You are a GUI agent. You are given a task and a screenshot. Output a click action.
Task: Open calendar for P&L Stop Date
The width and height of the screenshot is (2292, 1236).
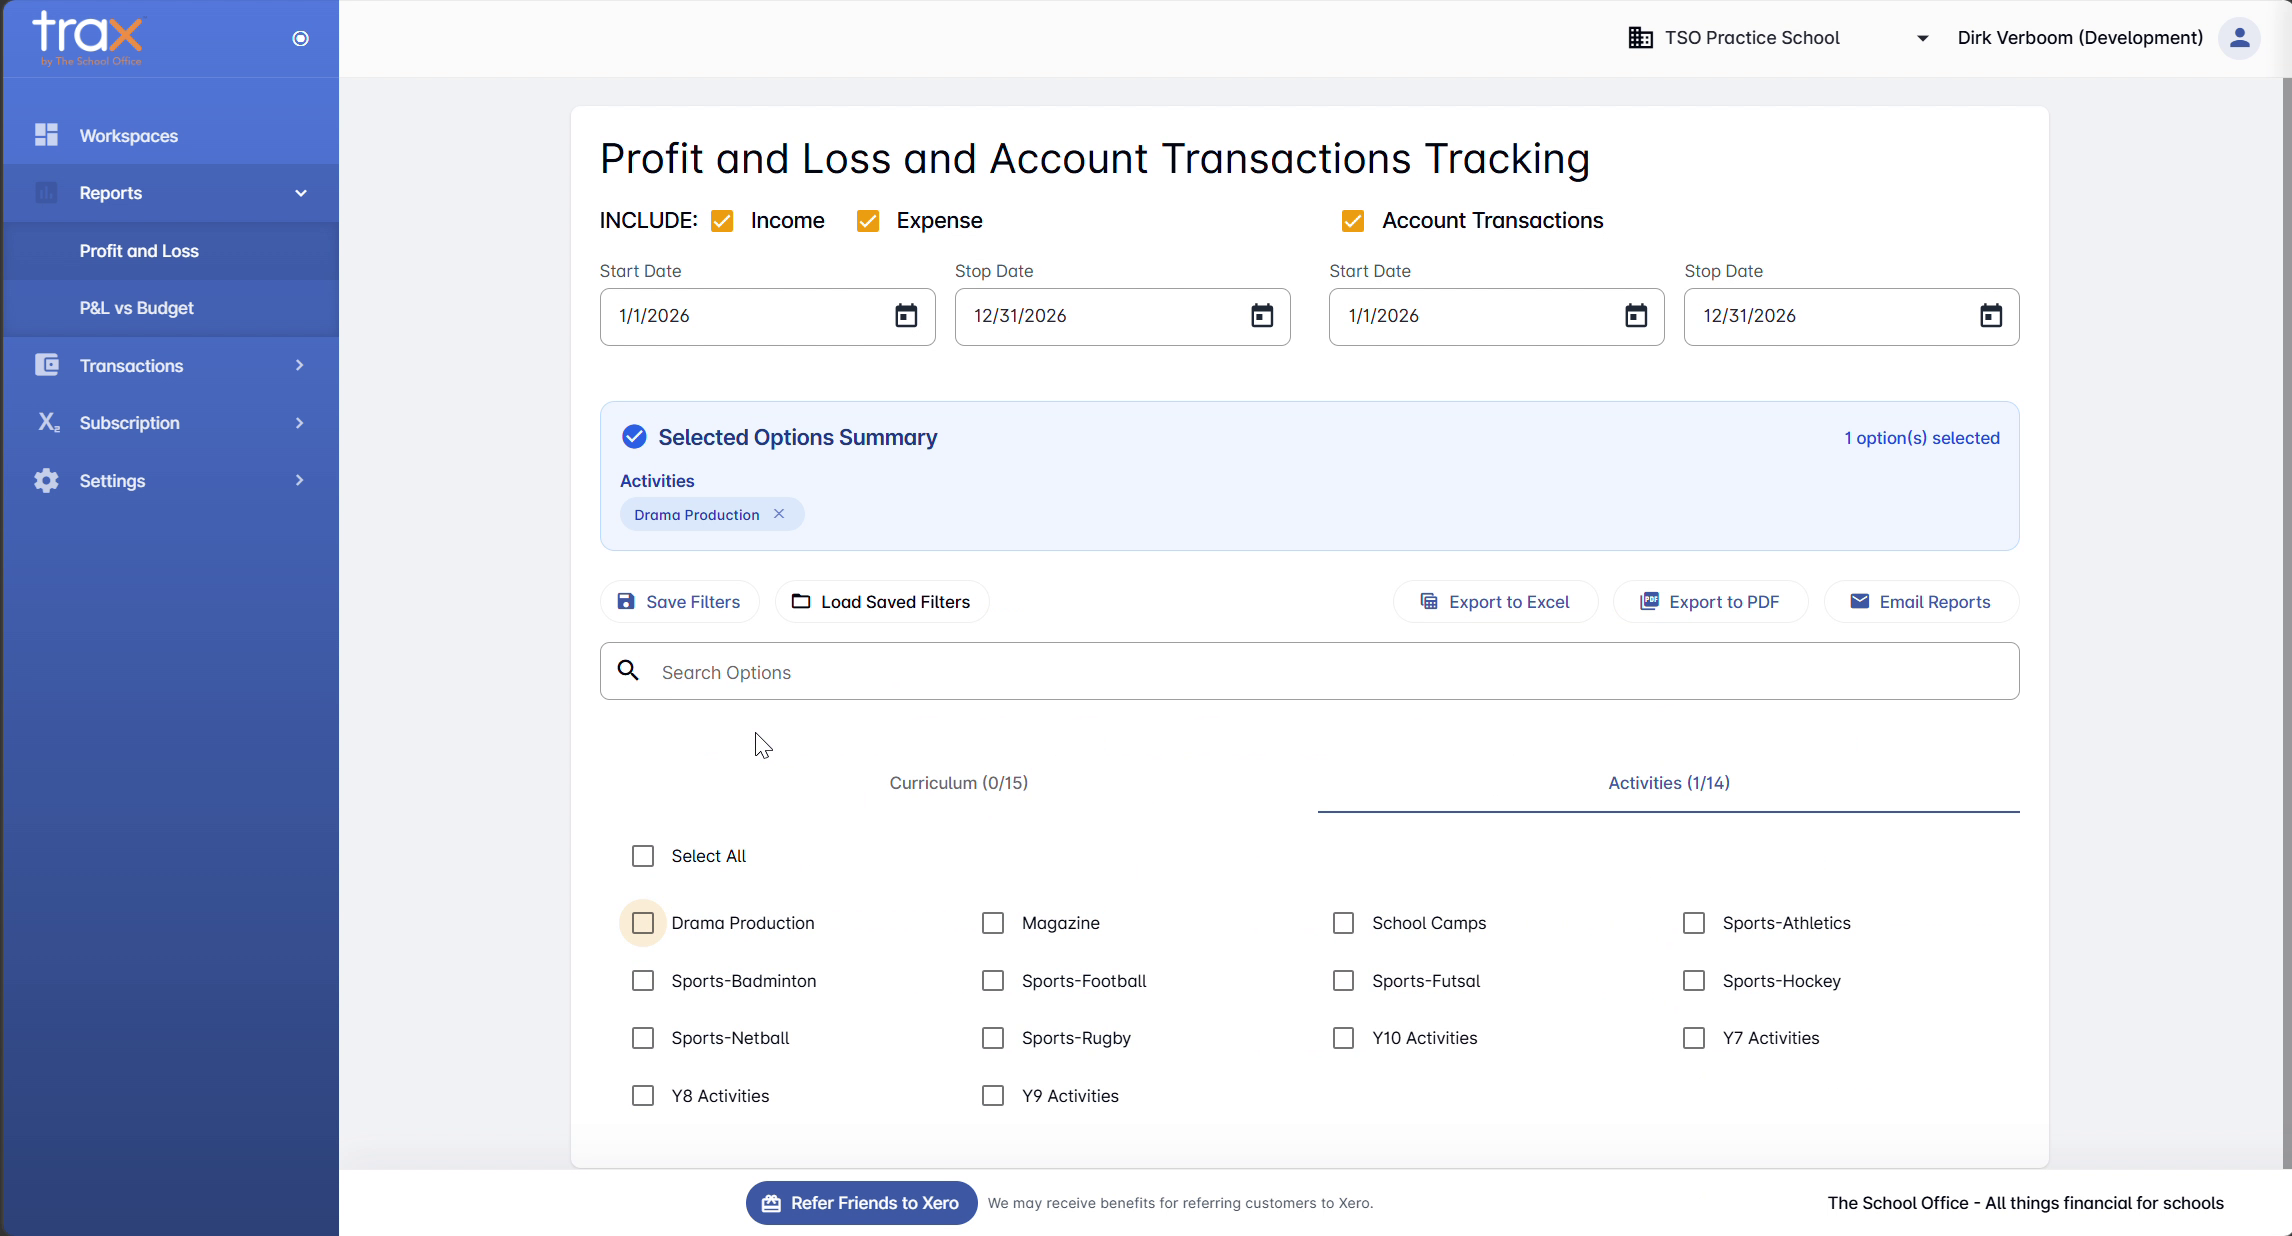1262,316
